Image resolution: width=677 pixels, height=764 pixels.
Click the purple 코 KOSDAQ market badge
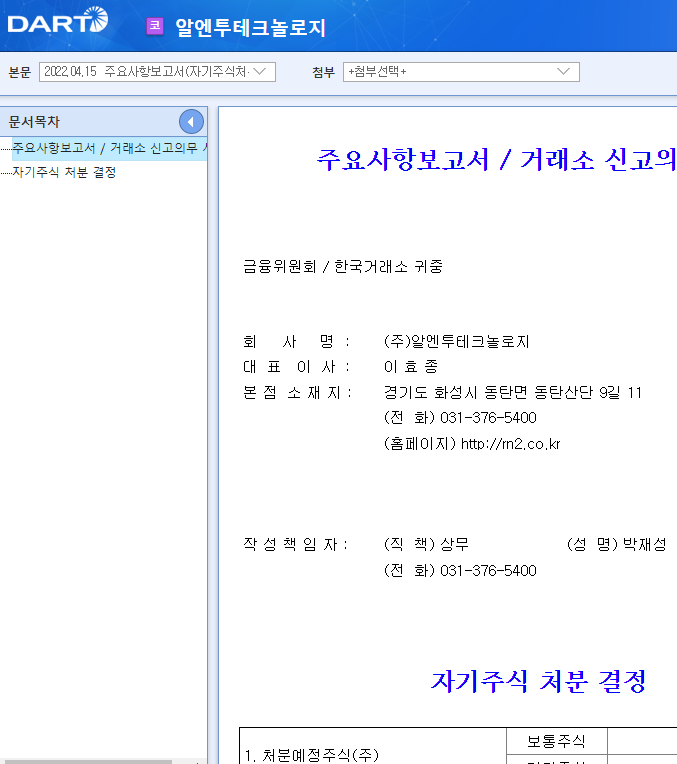[155, 26]
